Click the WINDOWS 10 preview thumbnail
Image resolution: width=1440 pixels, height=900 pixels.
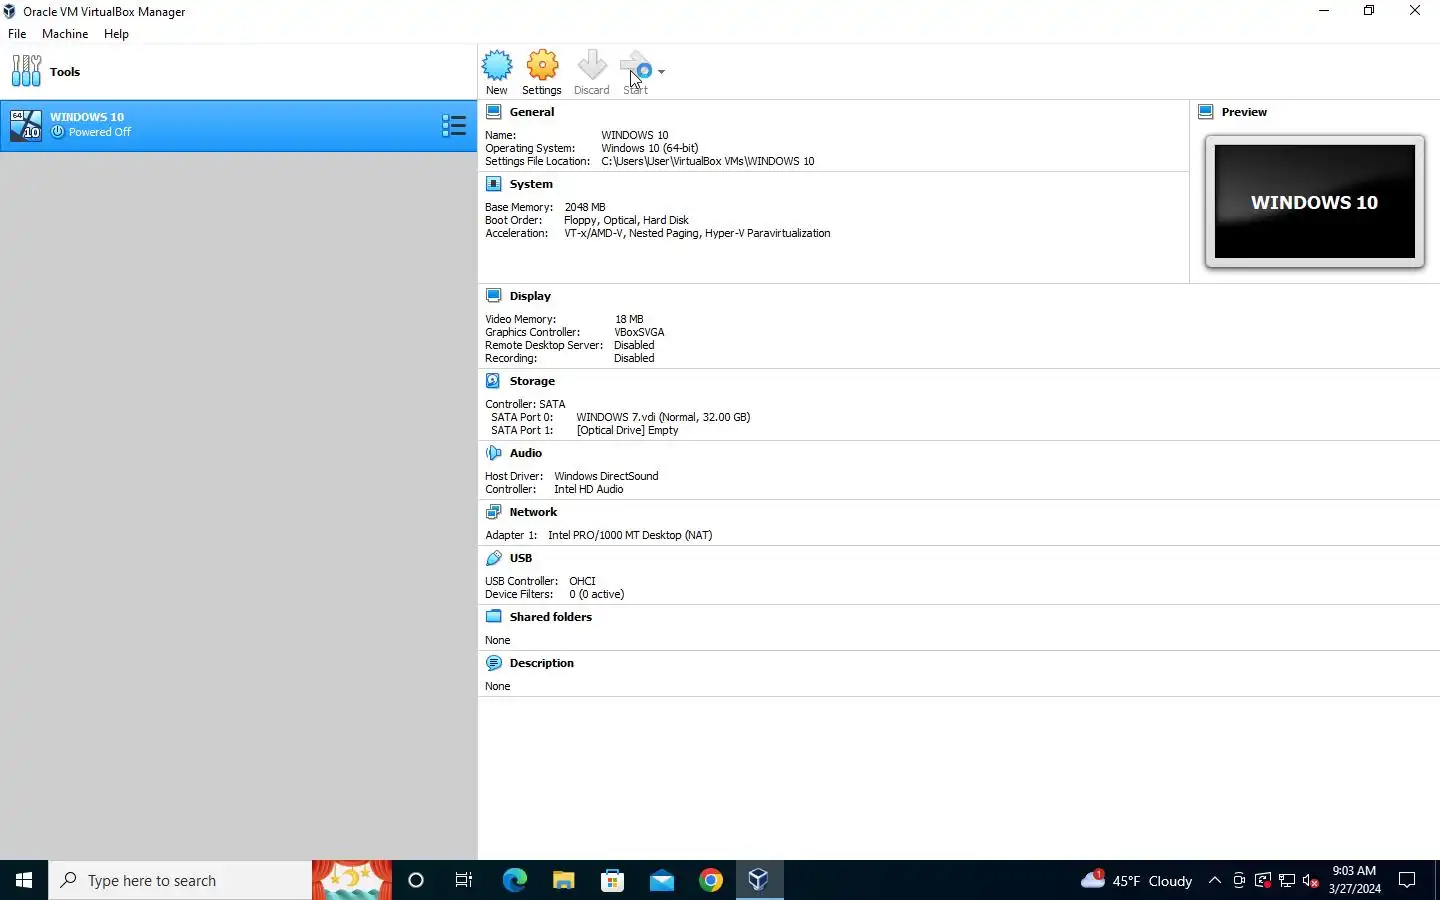[1314, 201]
